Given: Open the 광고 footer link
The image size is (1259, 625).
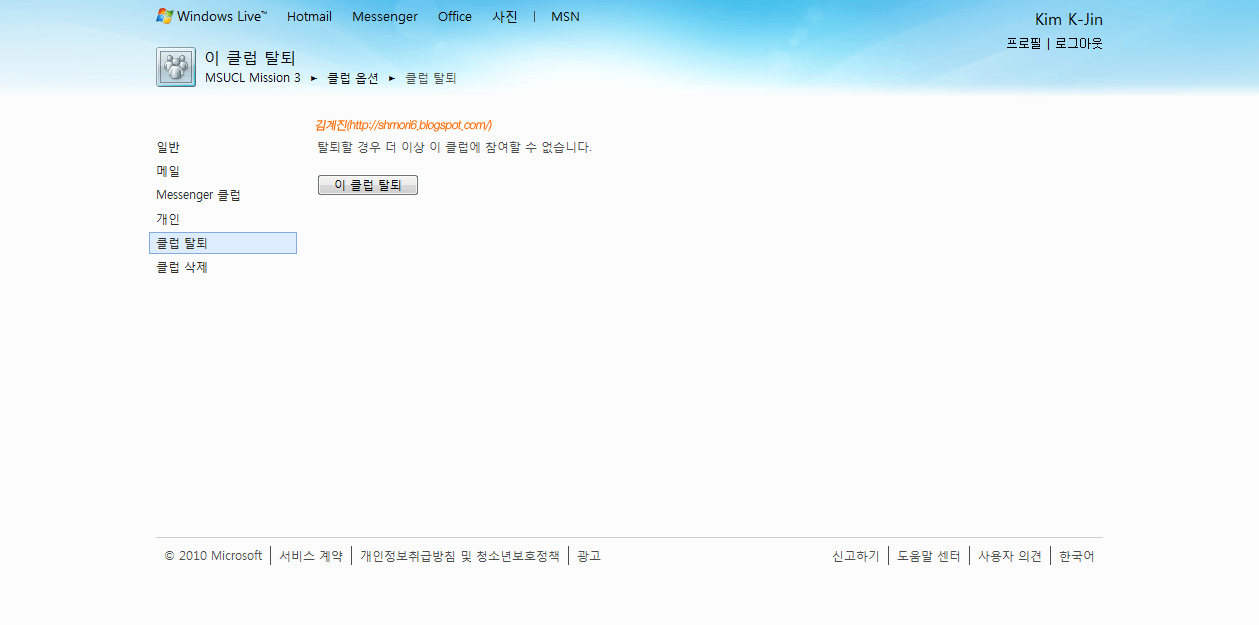Looking at the screenshot, I should [x=589, y=556].
